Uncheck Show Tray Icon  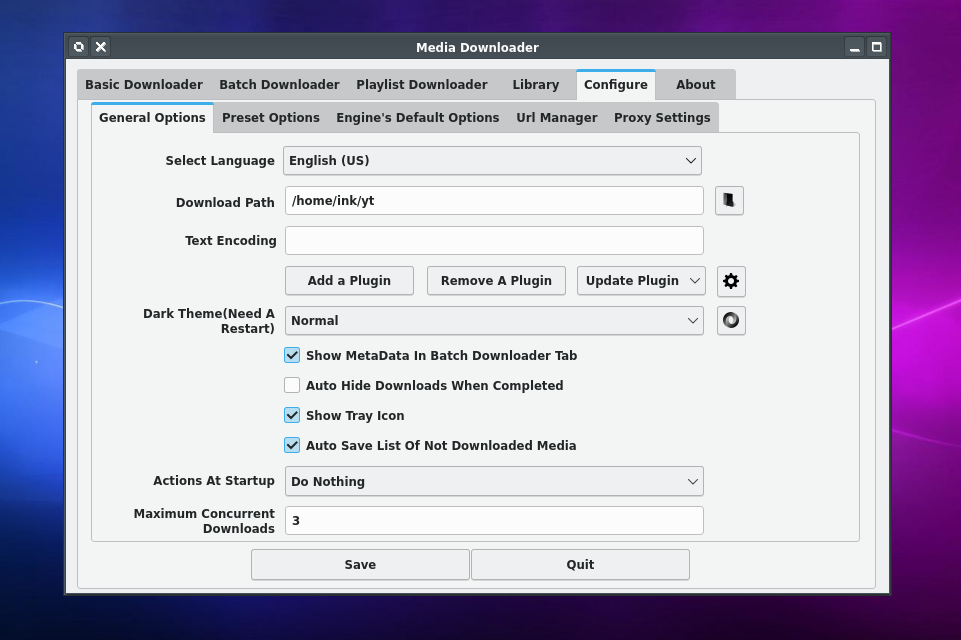coord(292,416)
